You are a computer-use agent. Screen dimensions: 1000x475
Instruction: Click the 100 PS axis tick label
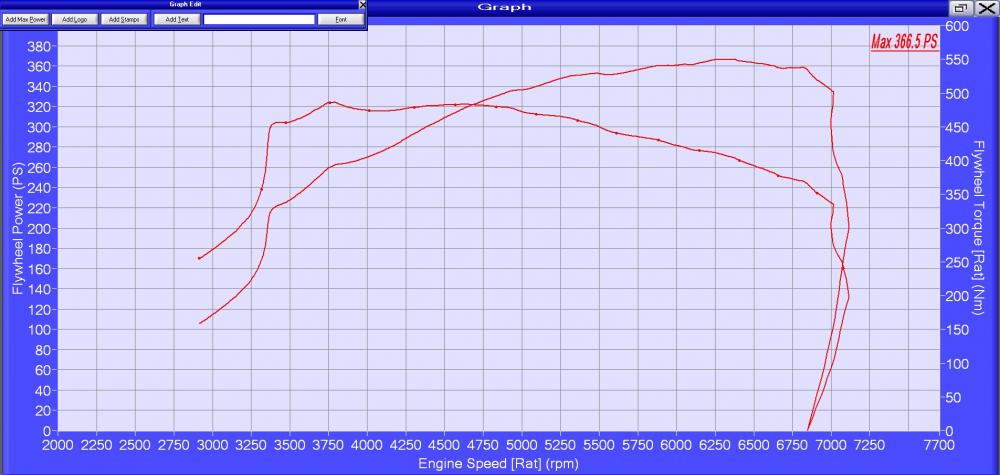click(41, 330)
